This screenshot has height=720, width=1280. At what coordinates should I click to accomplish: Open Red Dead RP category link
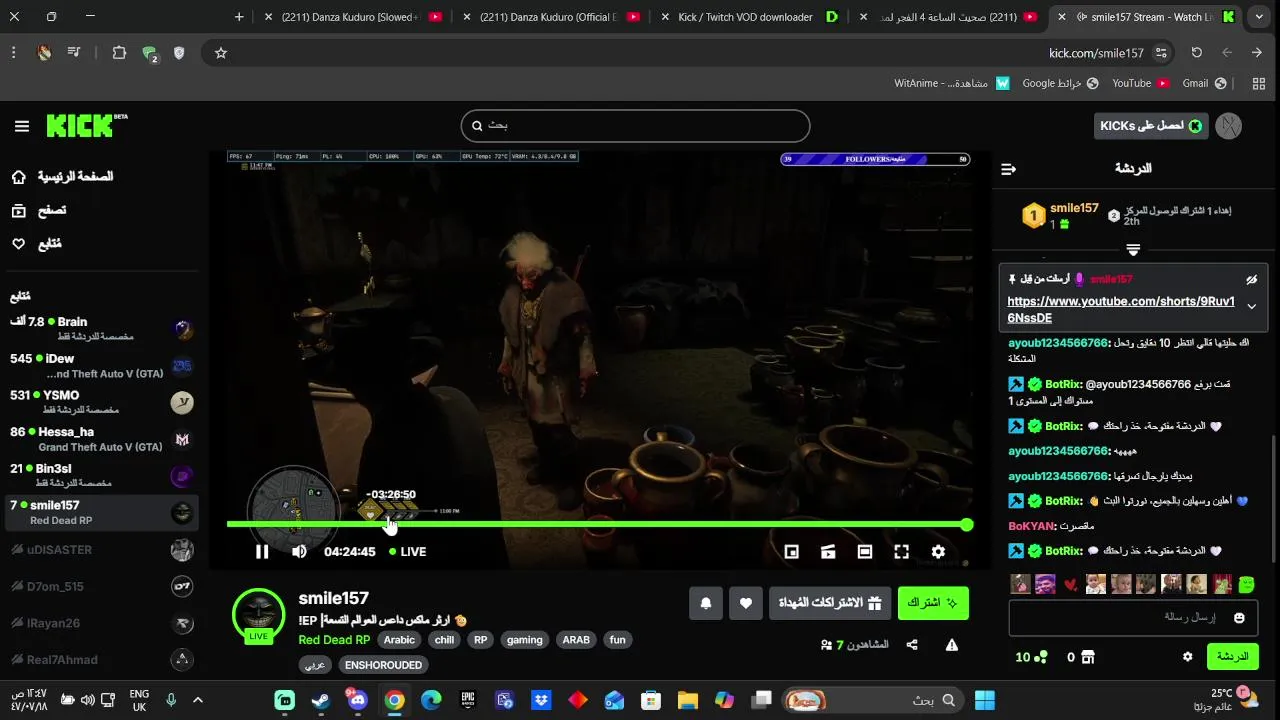tap(334, 640)
